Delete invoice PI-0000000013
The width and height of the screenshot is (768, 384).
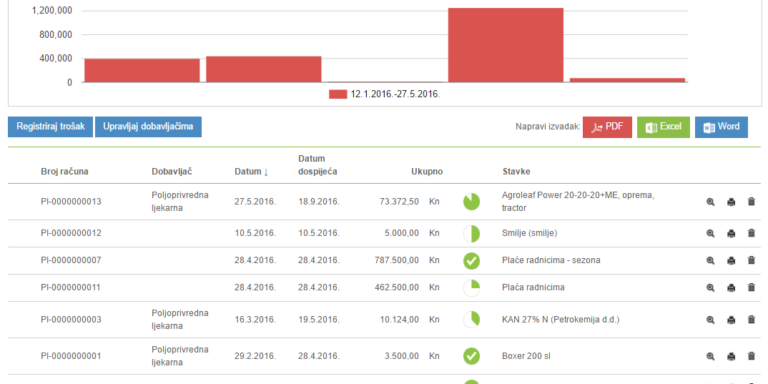point(751,202)
